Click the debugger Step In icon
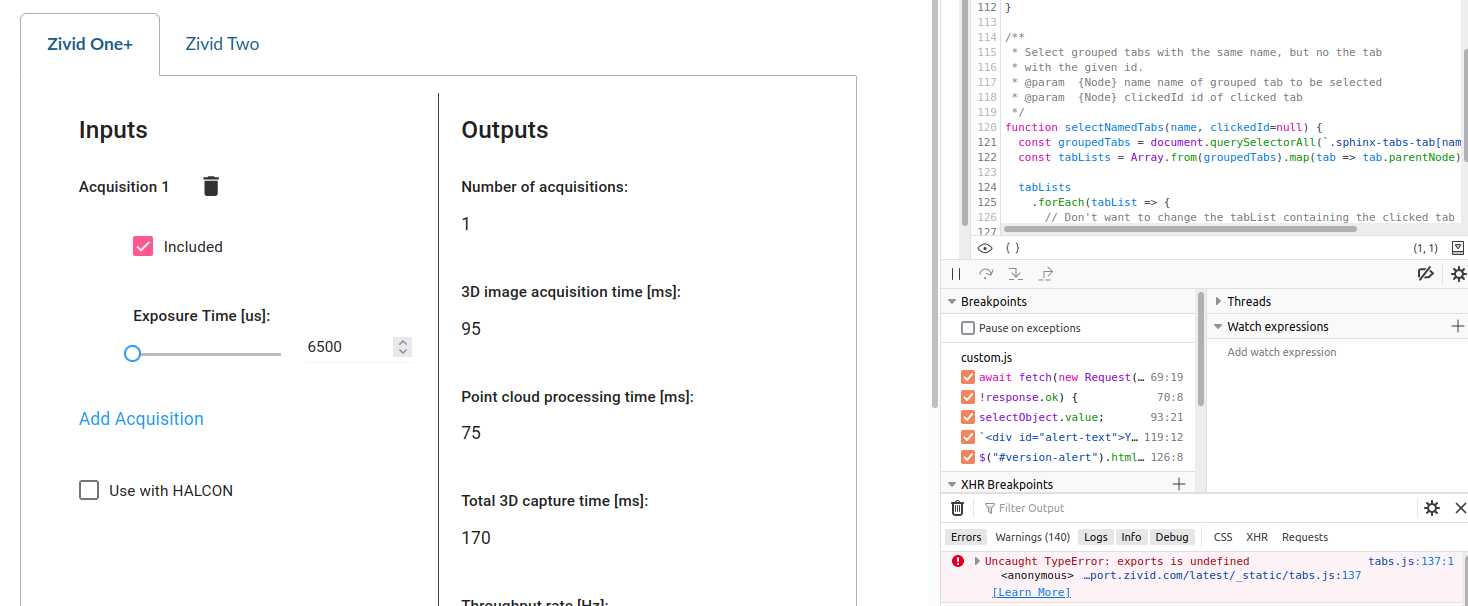This screenshot has width=1468, height=606. click(1016, 274)
